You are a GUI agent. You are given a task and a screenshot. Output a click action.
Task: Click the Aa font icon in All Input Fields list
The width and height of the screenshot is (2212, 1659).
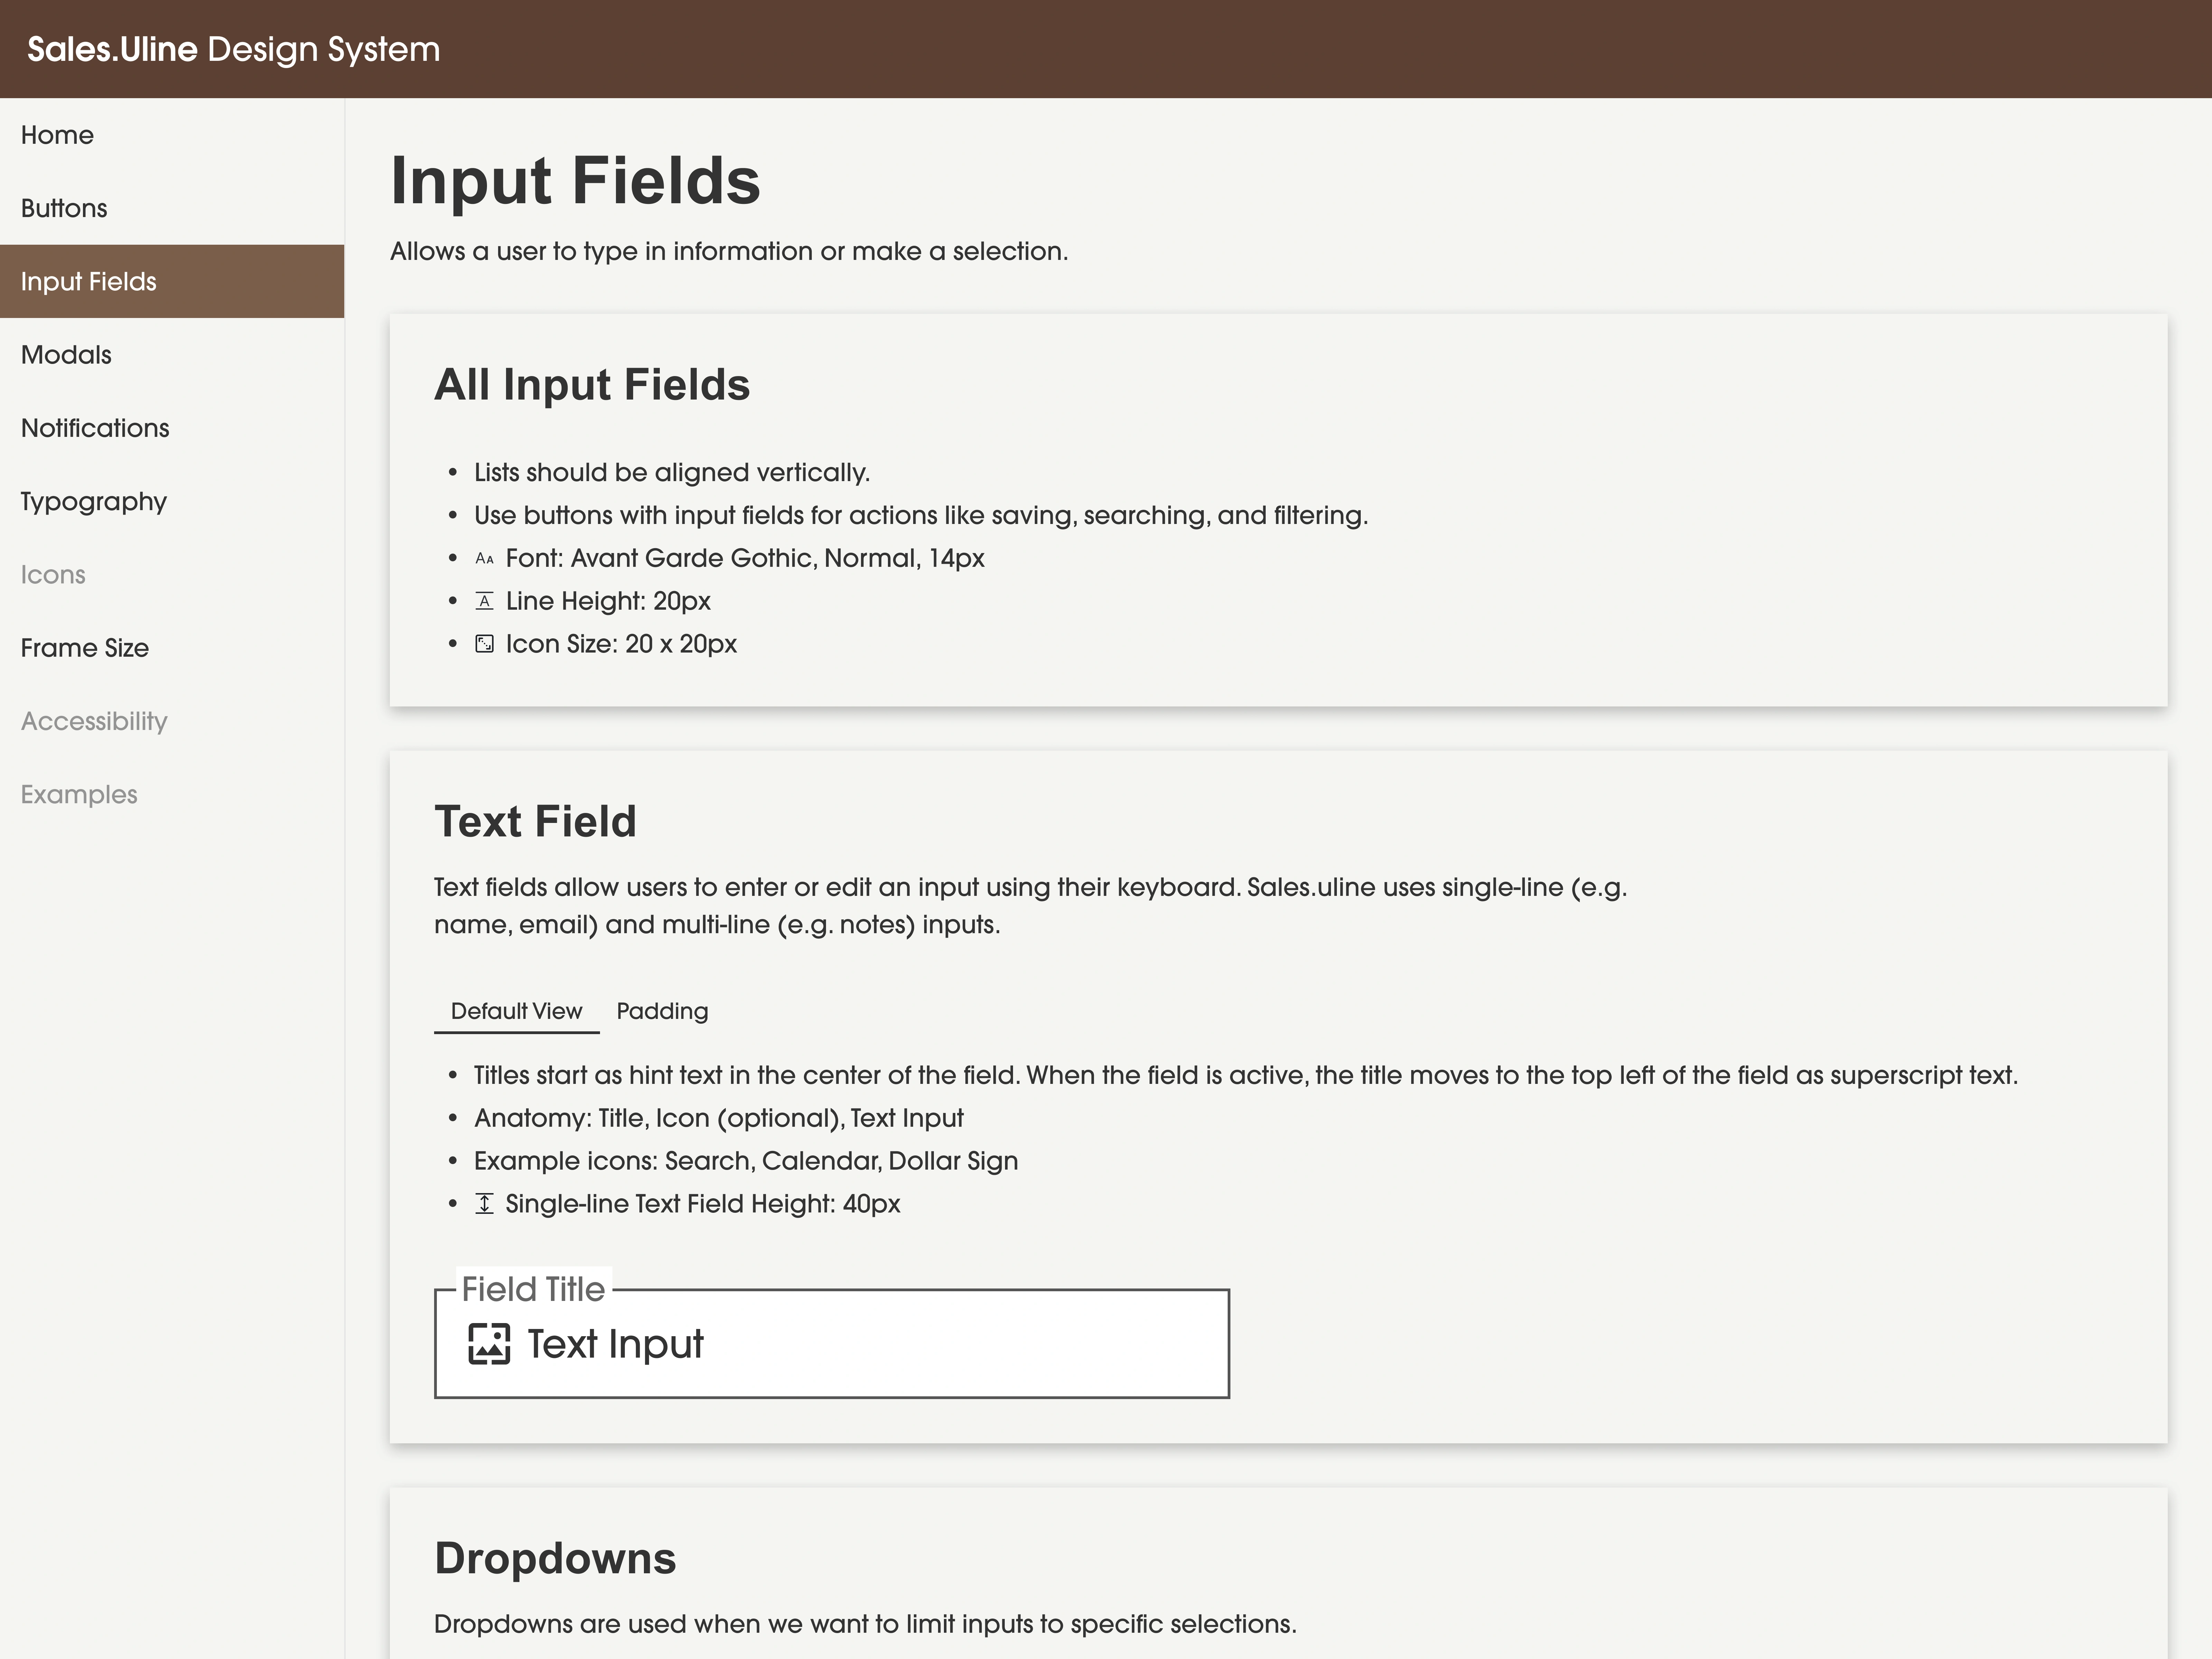pyautogui.click(x=486, y=558)
